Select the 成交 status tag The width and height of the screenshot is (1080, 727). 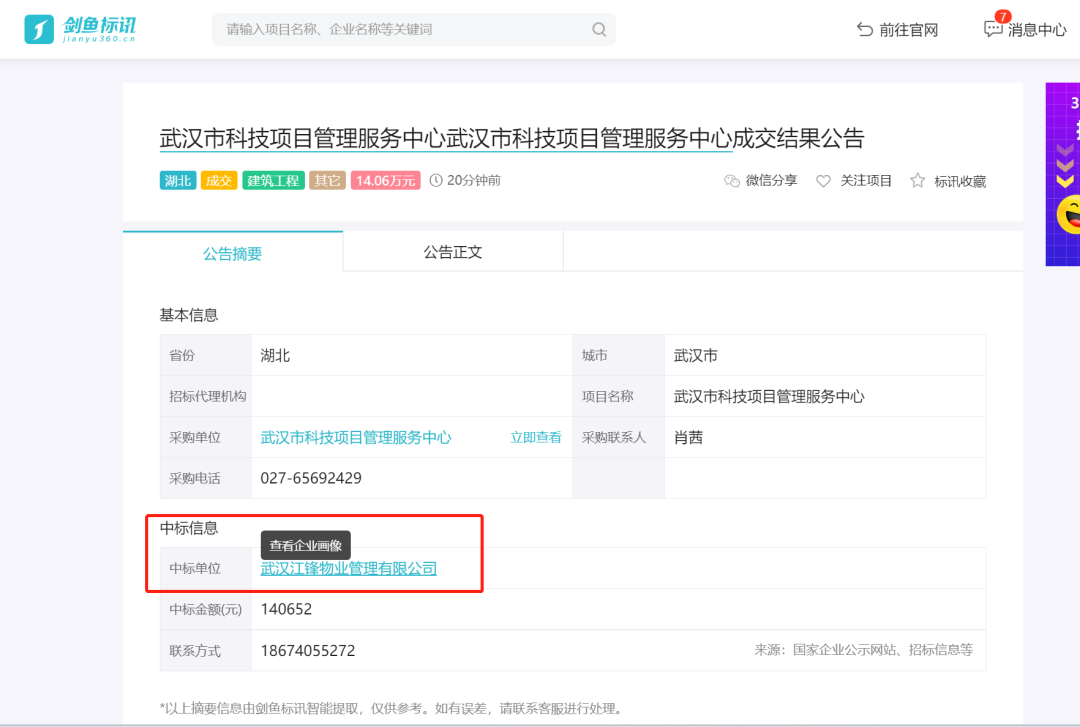(x=218, y=181)
